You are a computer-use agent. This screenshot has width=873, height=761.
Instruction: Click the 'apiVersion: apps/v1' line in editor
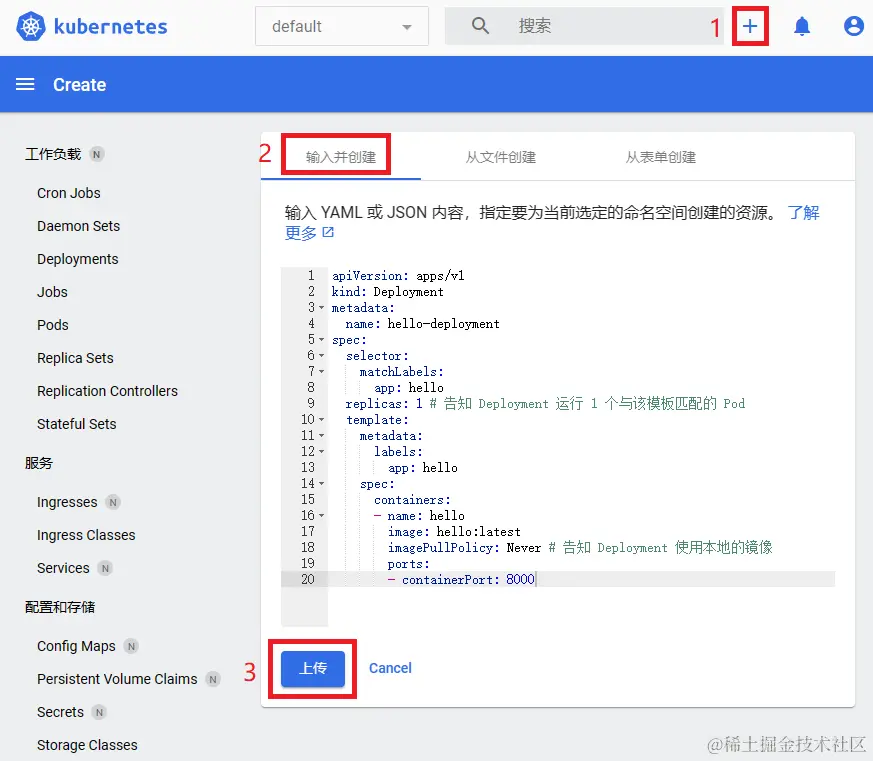pos(398,276)
